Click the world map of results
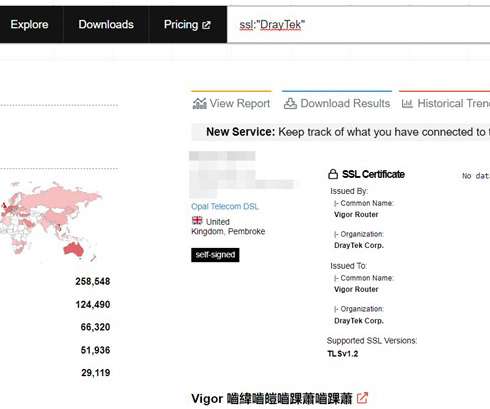Viewport: 490px width, 409px height. 51,222
